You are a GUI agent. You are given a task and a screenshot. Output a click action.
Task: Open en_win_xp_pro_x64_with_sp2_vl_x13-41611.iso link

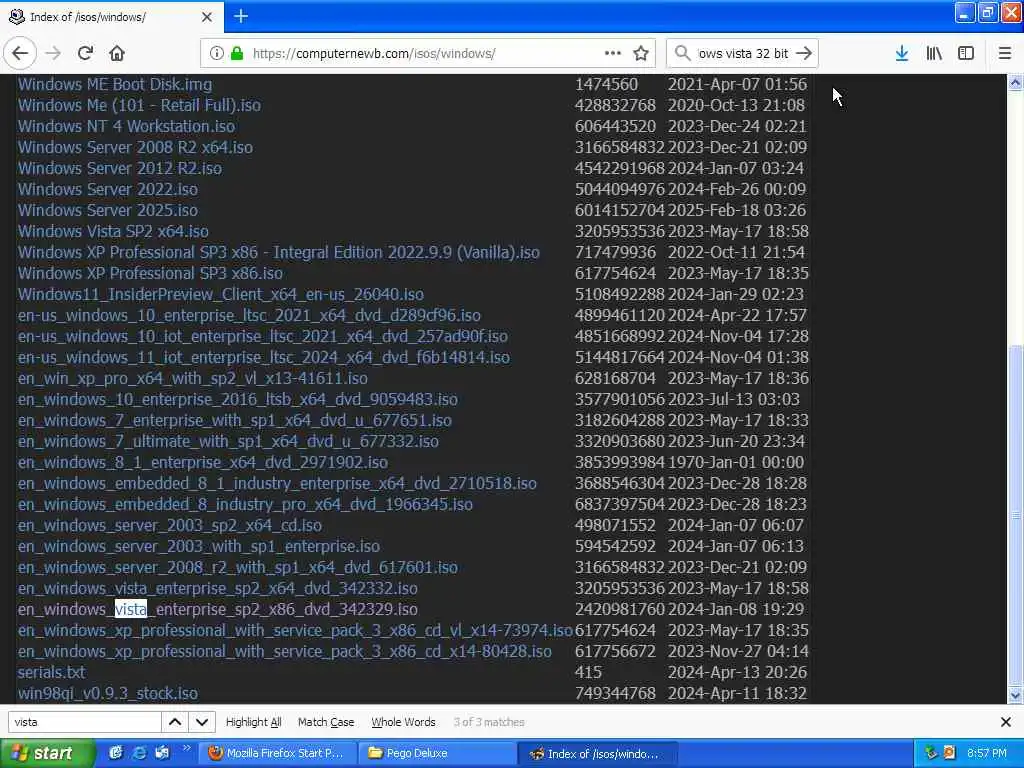(193, 378)
